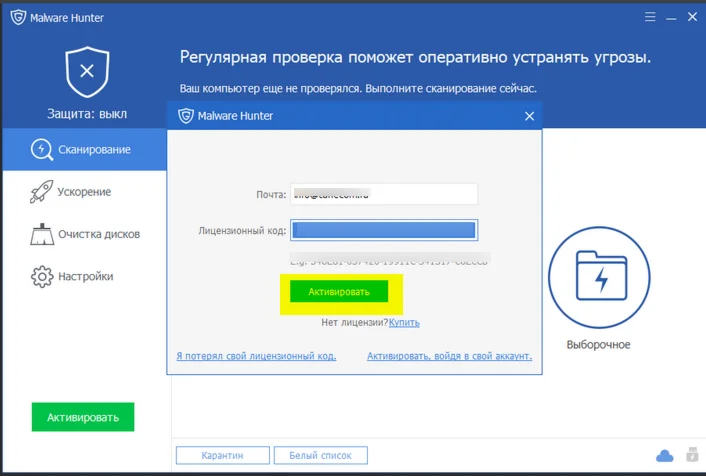Click the shield logo in activation dialog title
Viewport: 706px width, 476px height.
pyautogui.click(x=186, y=116)
